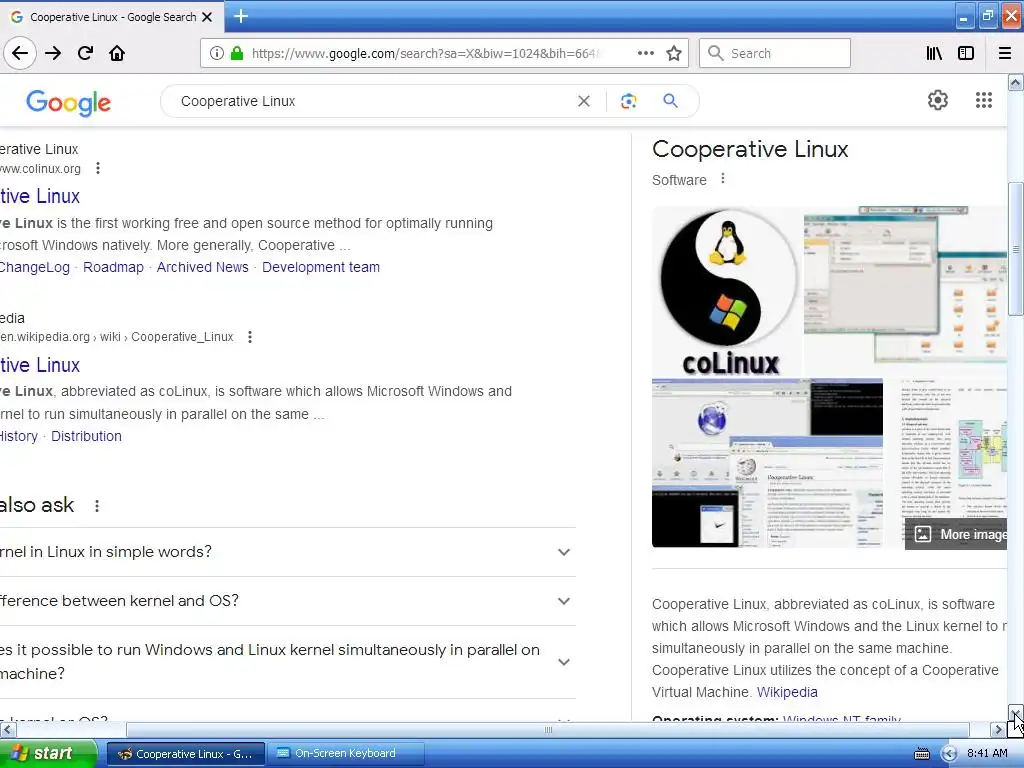Go to the Google logo homepage
Viewport: 1024px width, 768px height.
(69, 103)
